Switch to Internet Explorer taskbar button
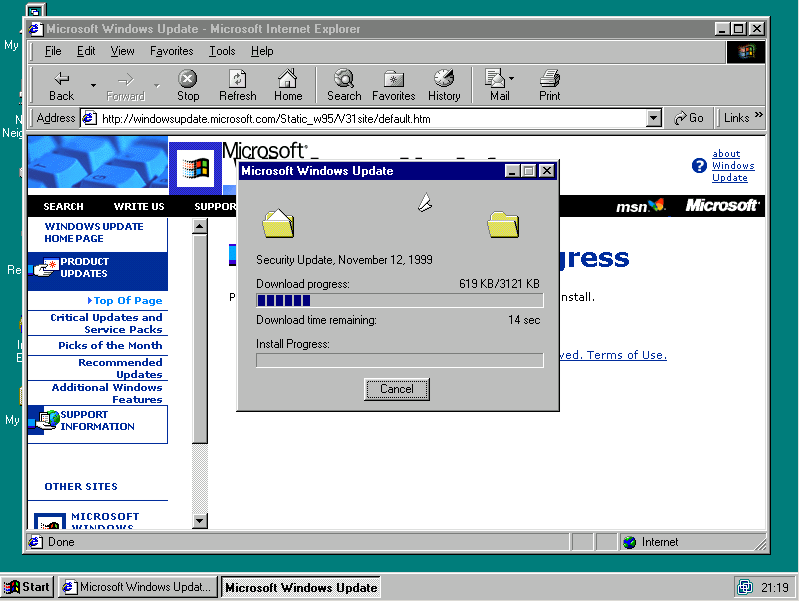This screenshot has height=601, width=799. tap(138, 587)
